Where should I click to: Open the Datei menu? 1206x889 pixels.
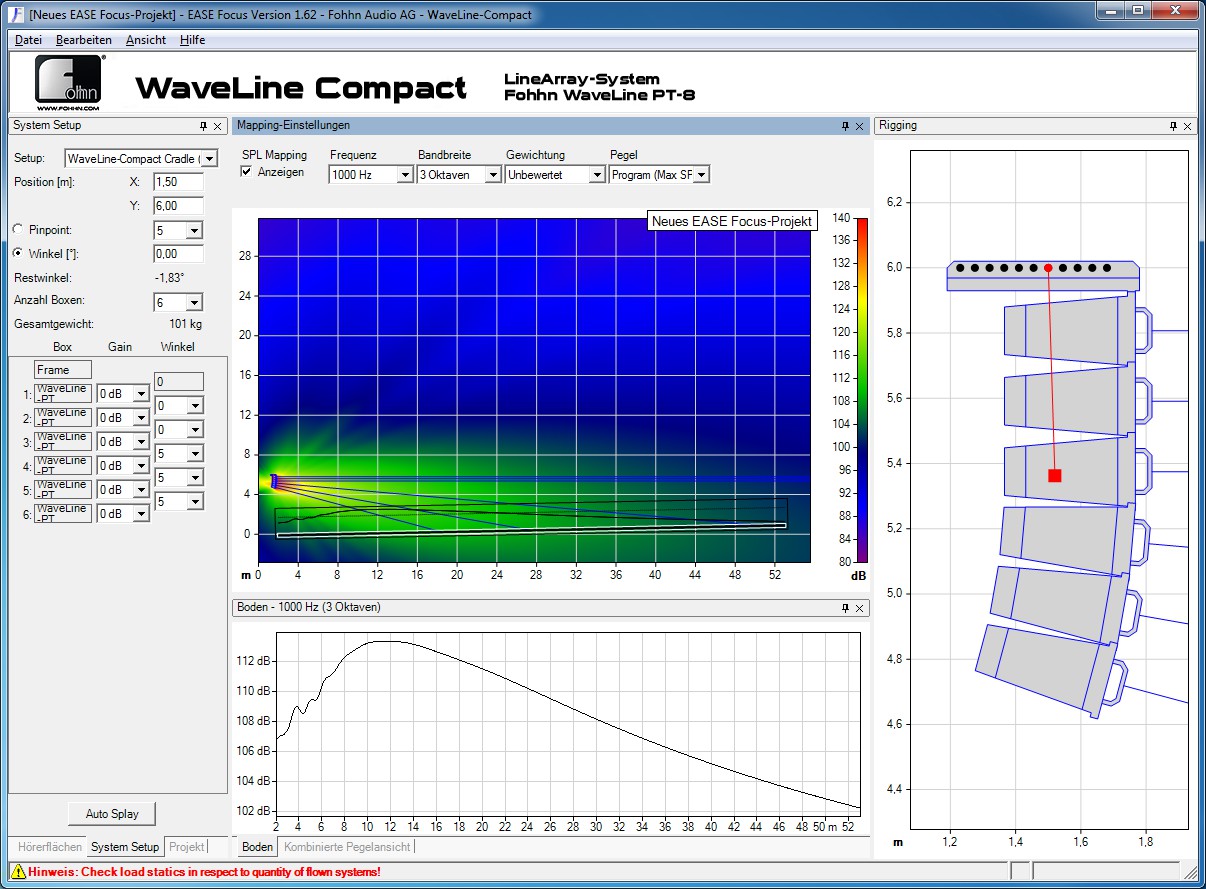(29, 40)
